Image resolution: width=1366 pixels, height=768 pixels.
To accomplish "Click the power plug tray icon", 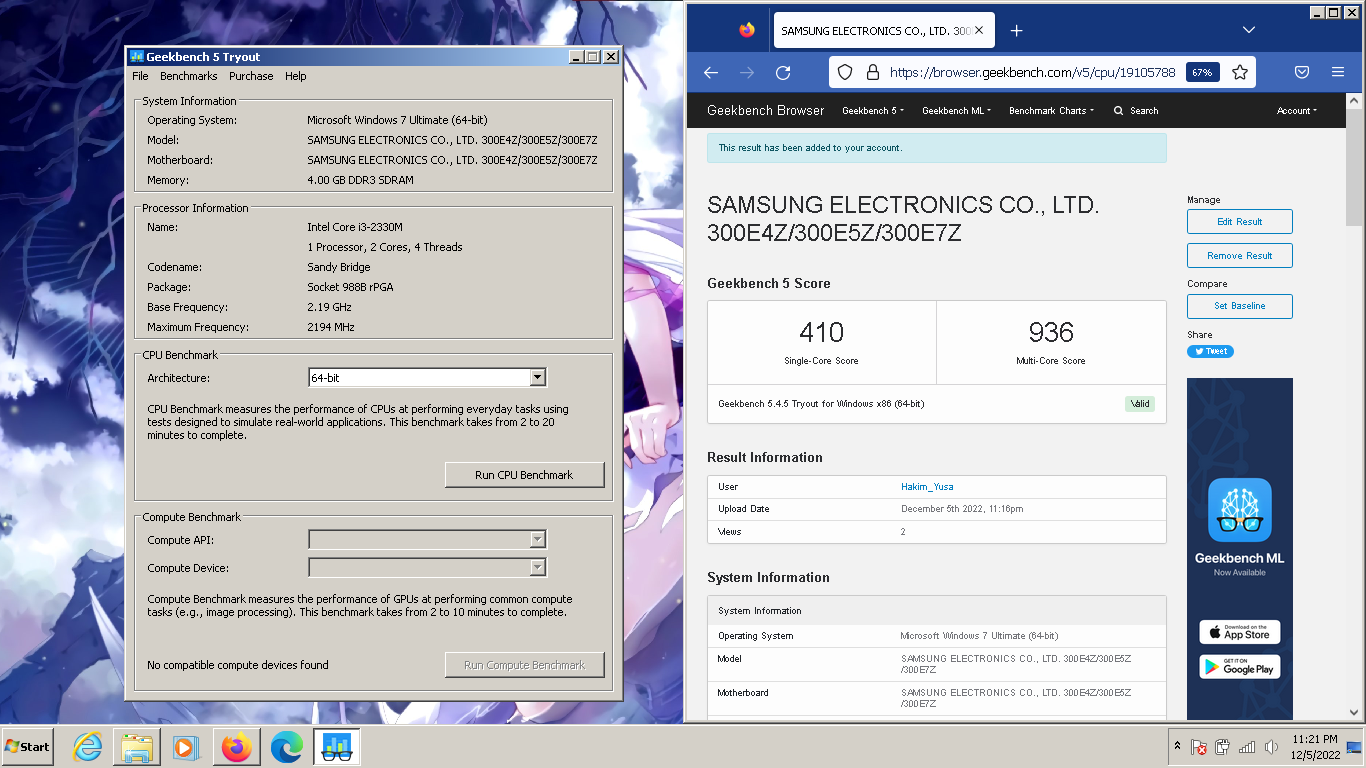I will coord(1222,746).
